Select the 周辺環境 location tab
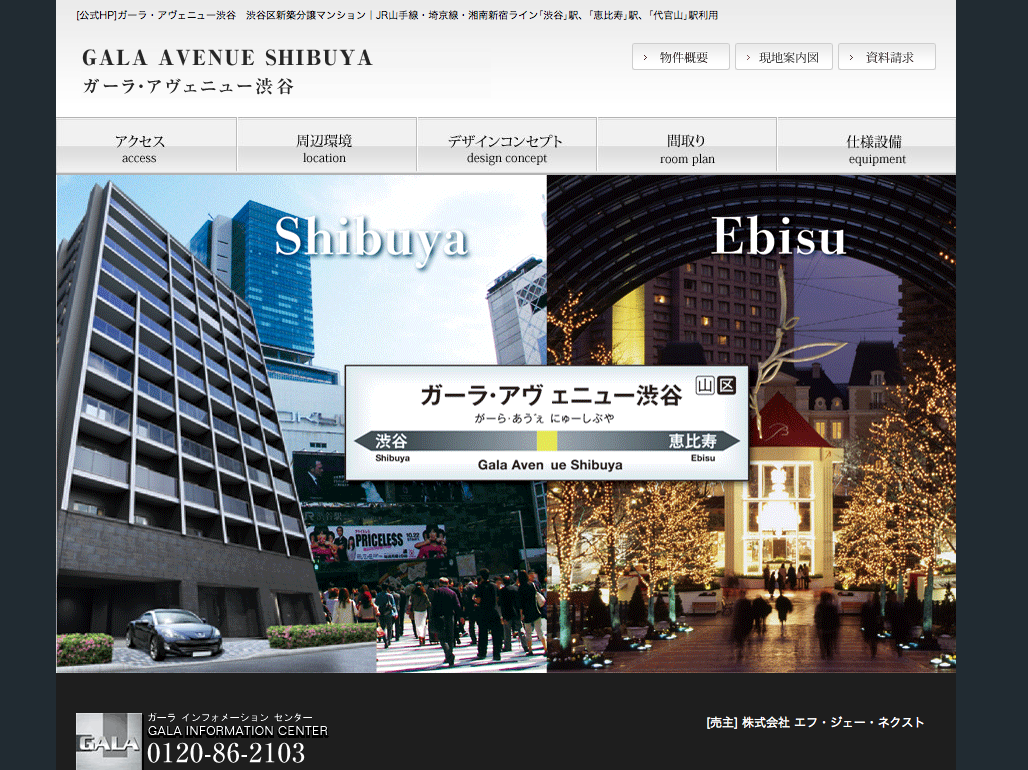The image size is (1028, 770). pos(326,146)
